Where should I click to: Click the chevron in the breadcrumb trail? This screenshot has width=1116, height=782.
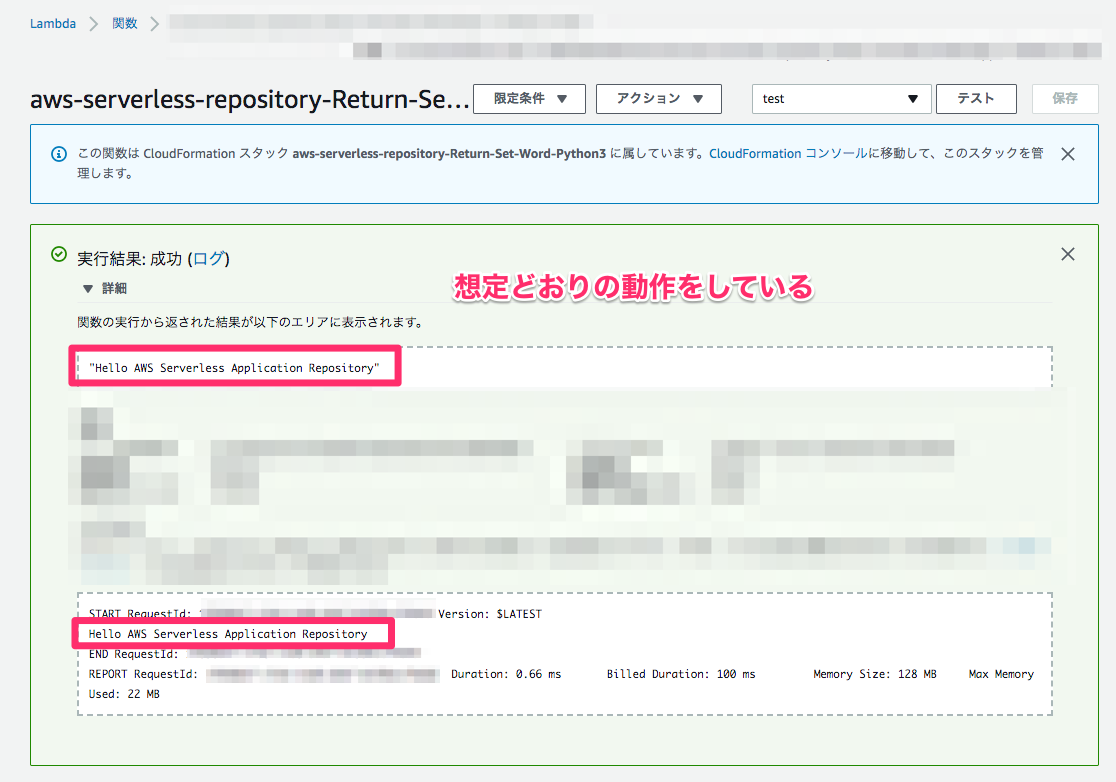pyautogui.click(x=95, y=22)
